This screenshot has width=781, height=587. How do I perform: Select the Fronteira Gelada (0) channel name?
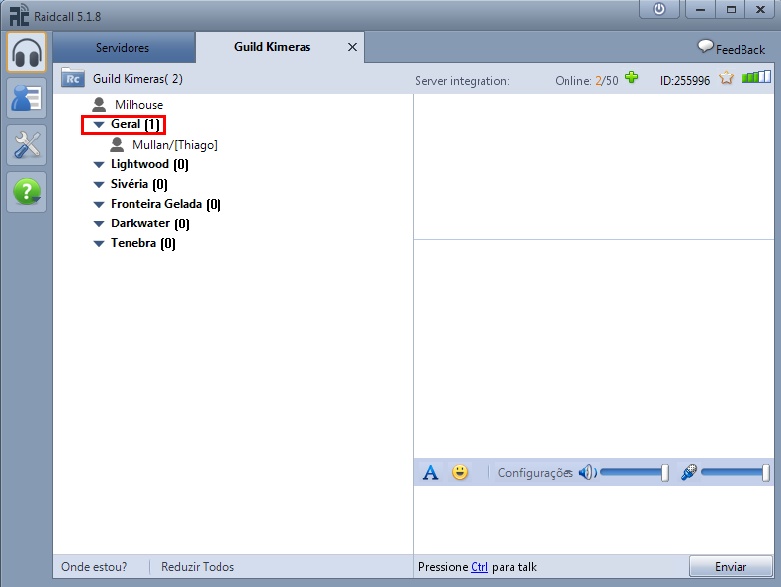[165, 204]
